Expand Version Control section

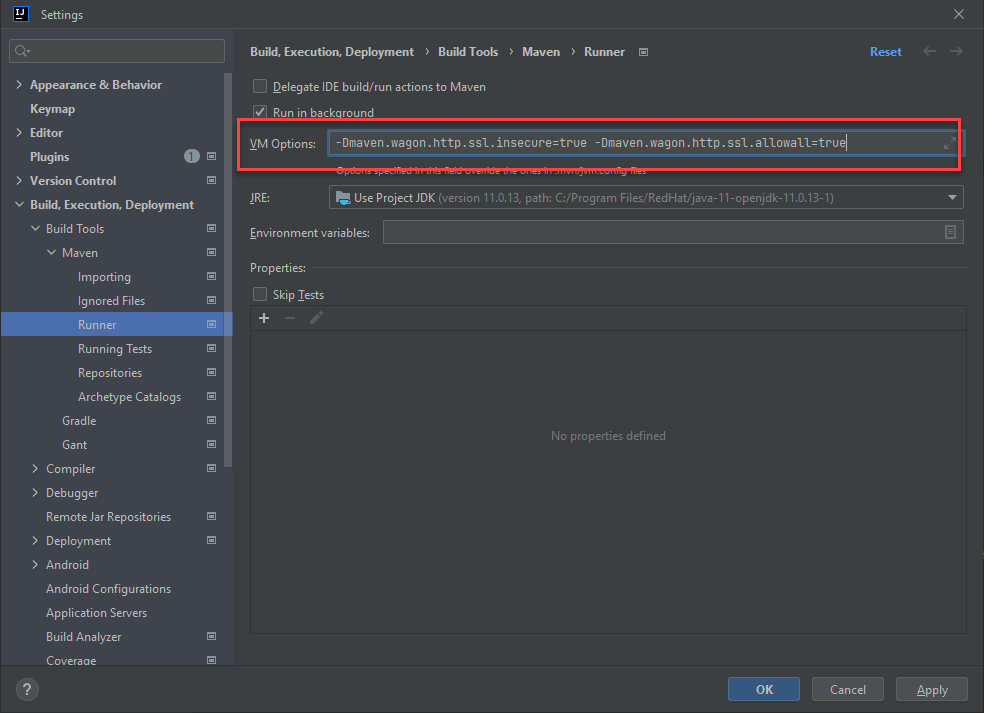coord(19,180)
